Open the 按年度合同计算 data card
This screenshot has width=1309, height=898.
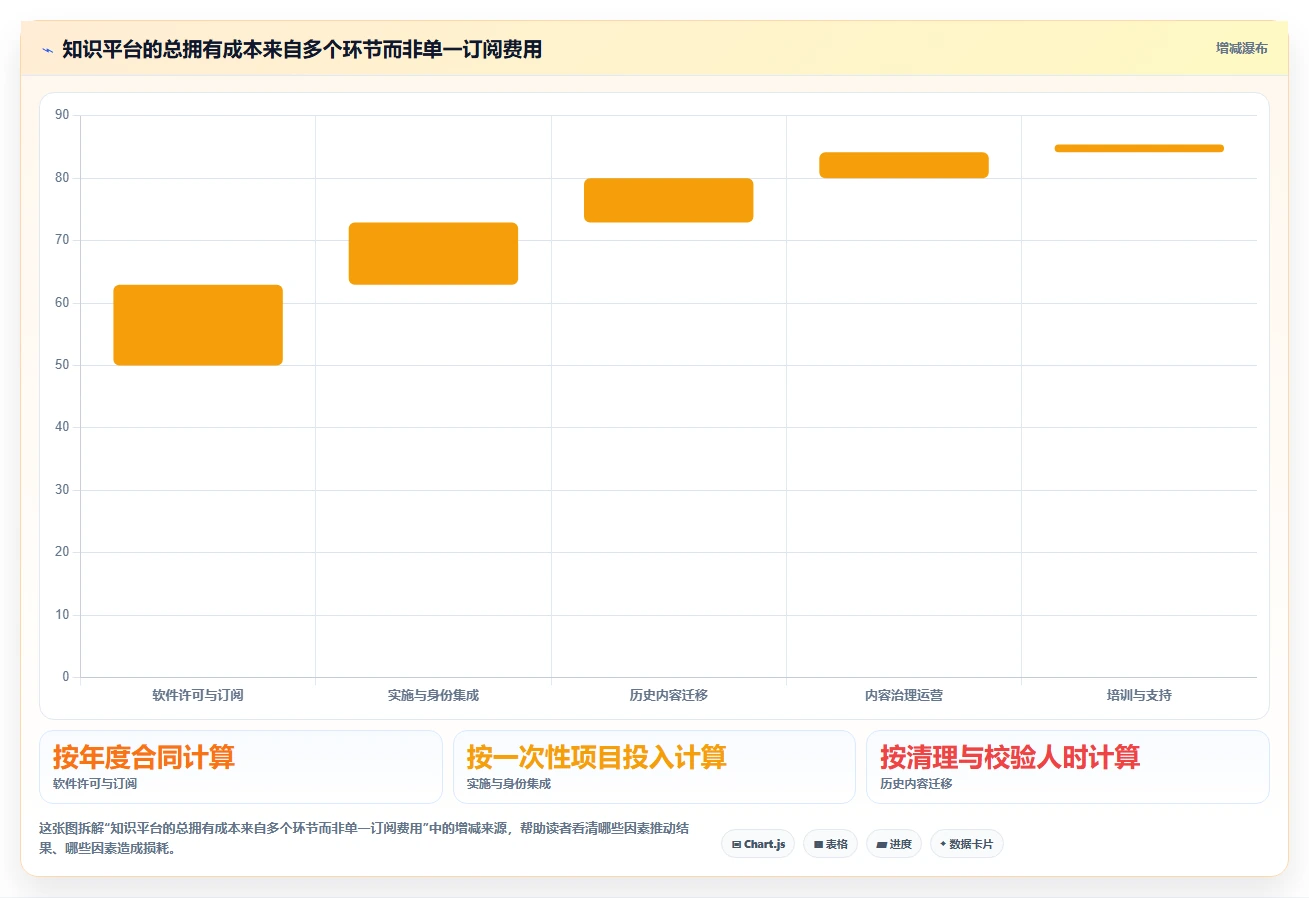point(241,767)
